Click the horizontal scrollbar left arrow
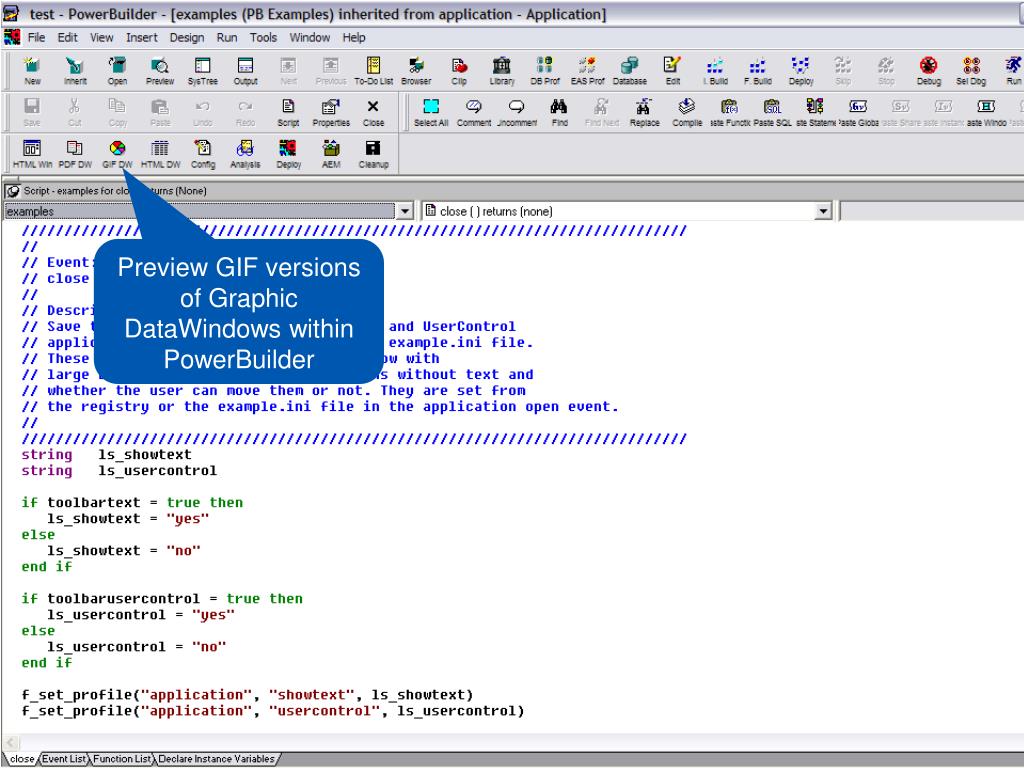The height and width of the screenshot is (768, 1024). click(10, 743)
